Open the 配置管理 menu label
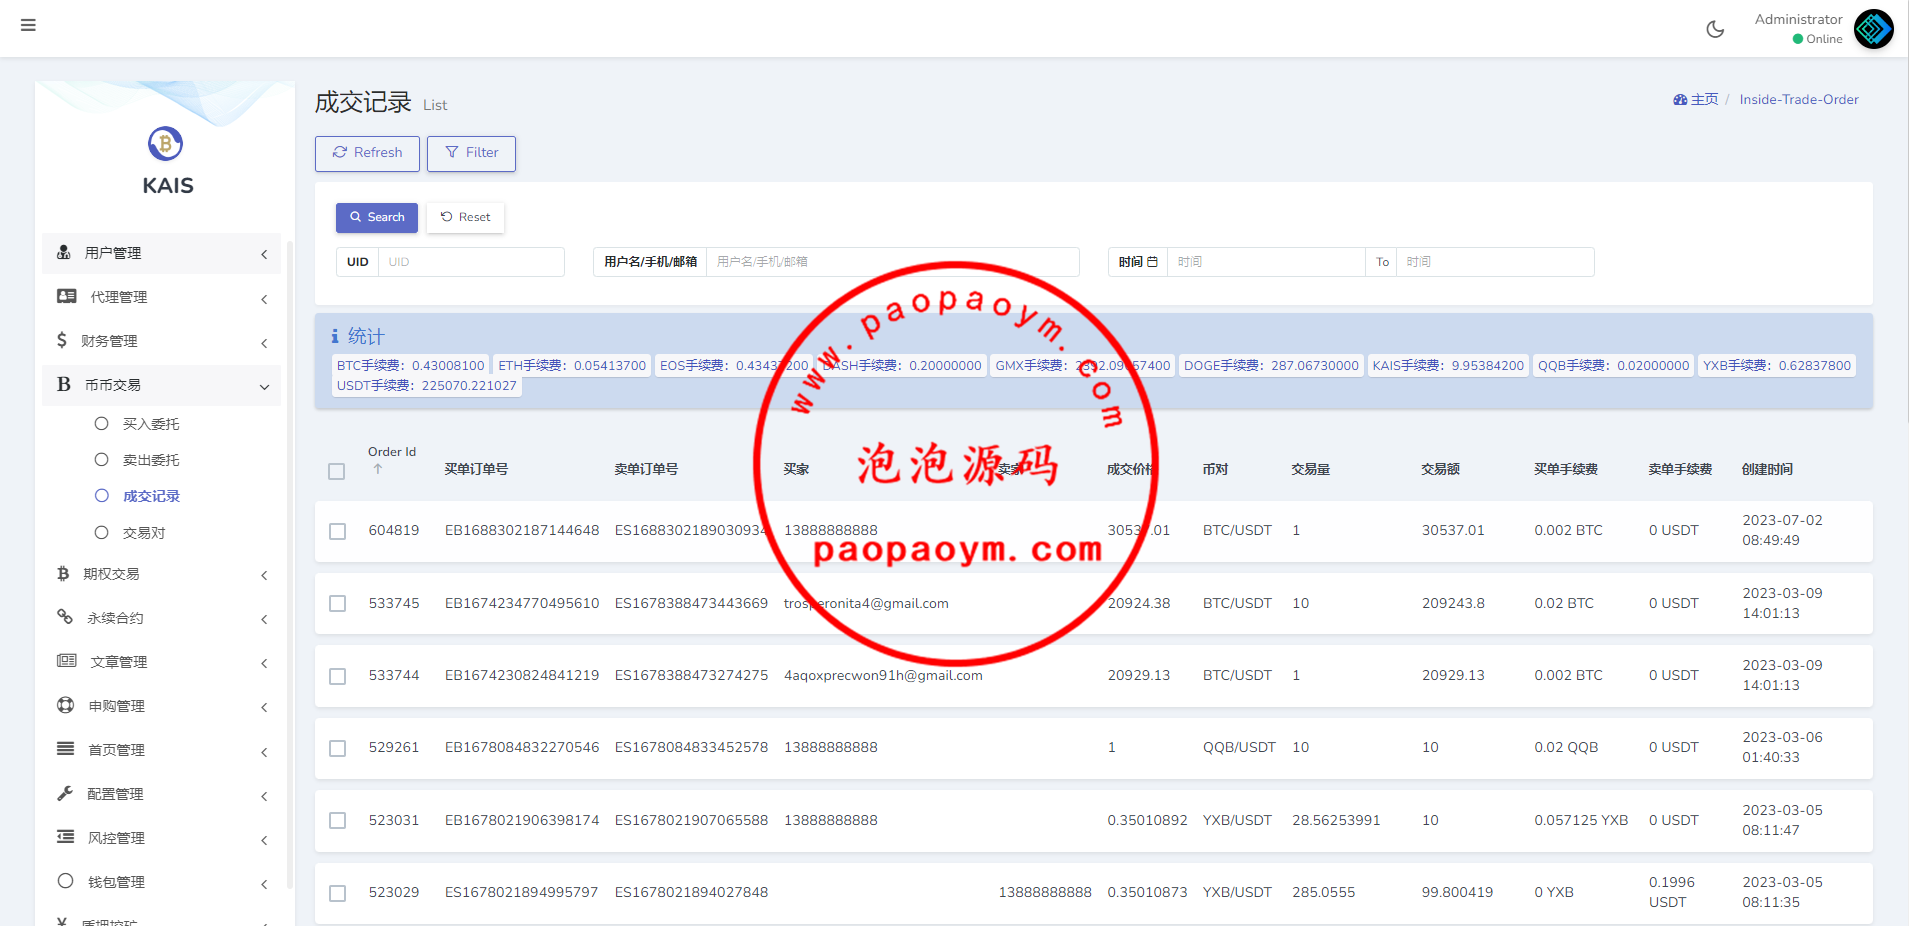Viewport: 1909px width, 926px height. [115, 794]
